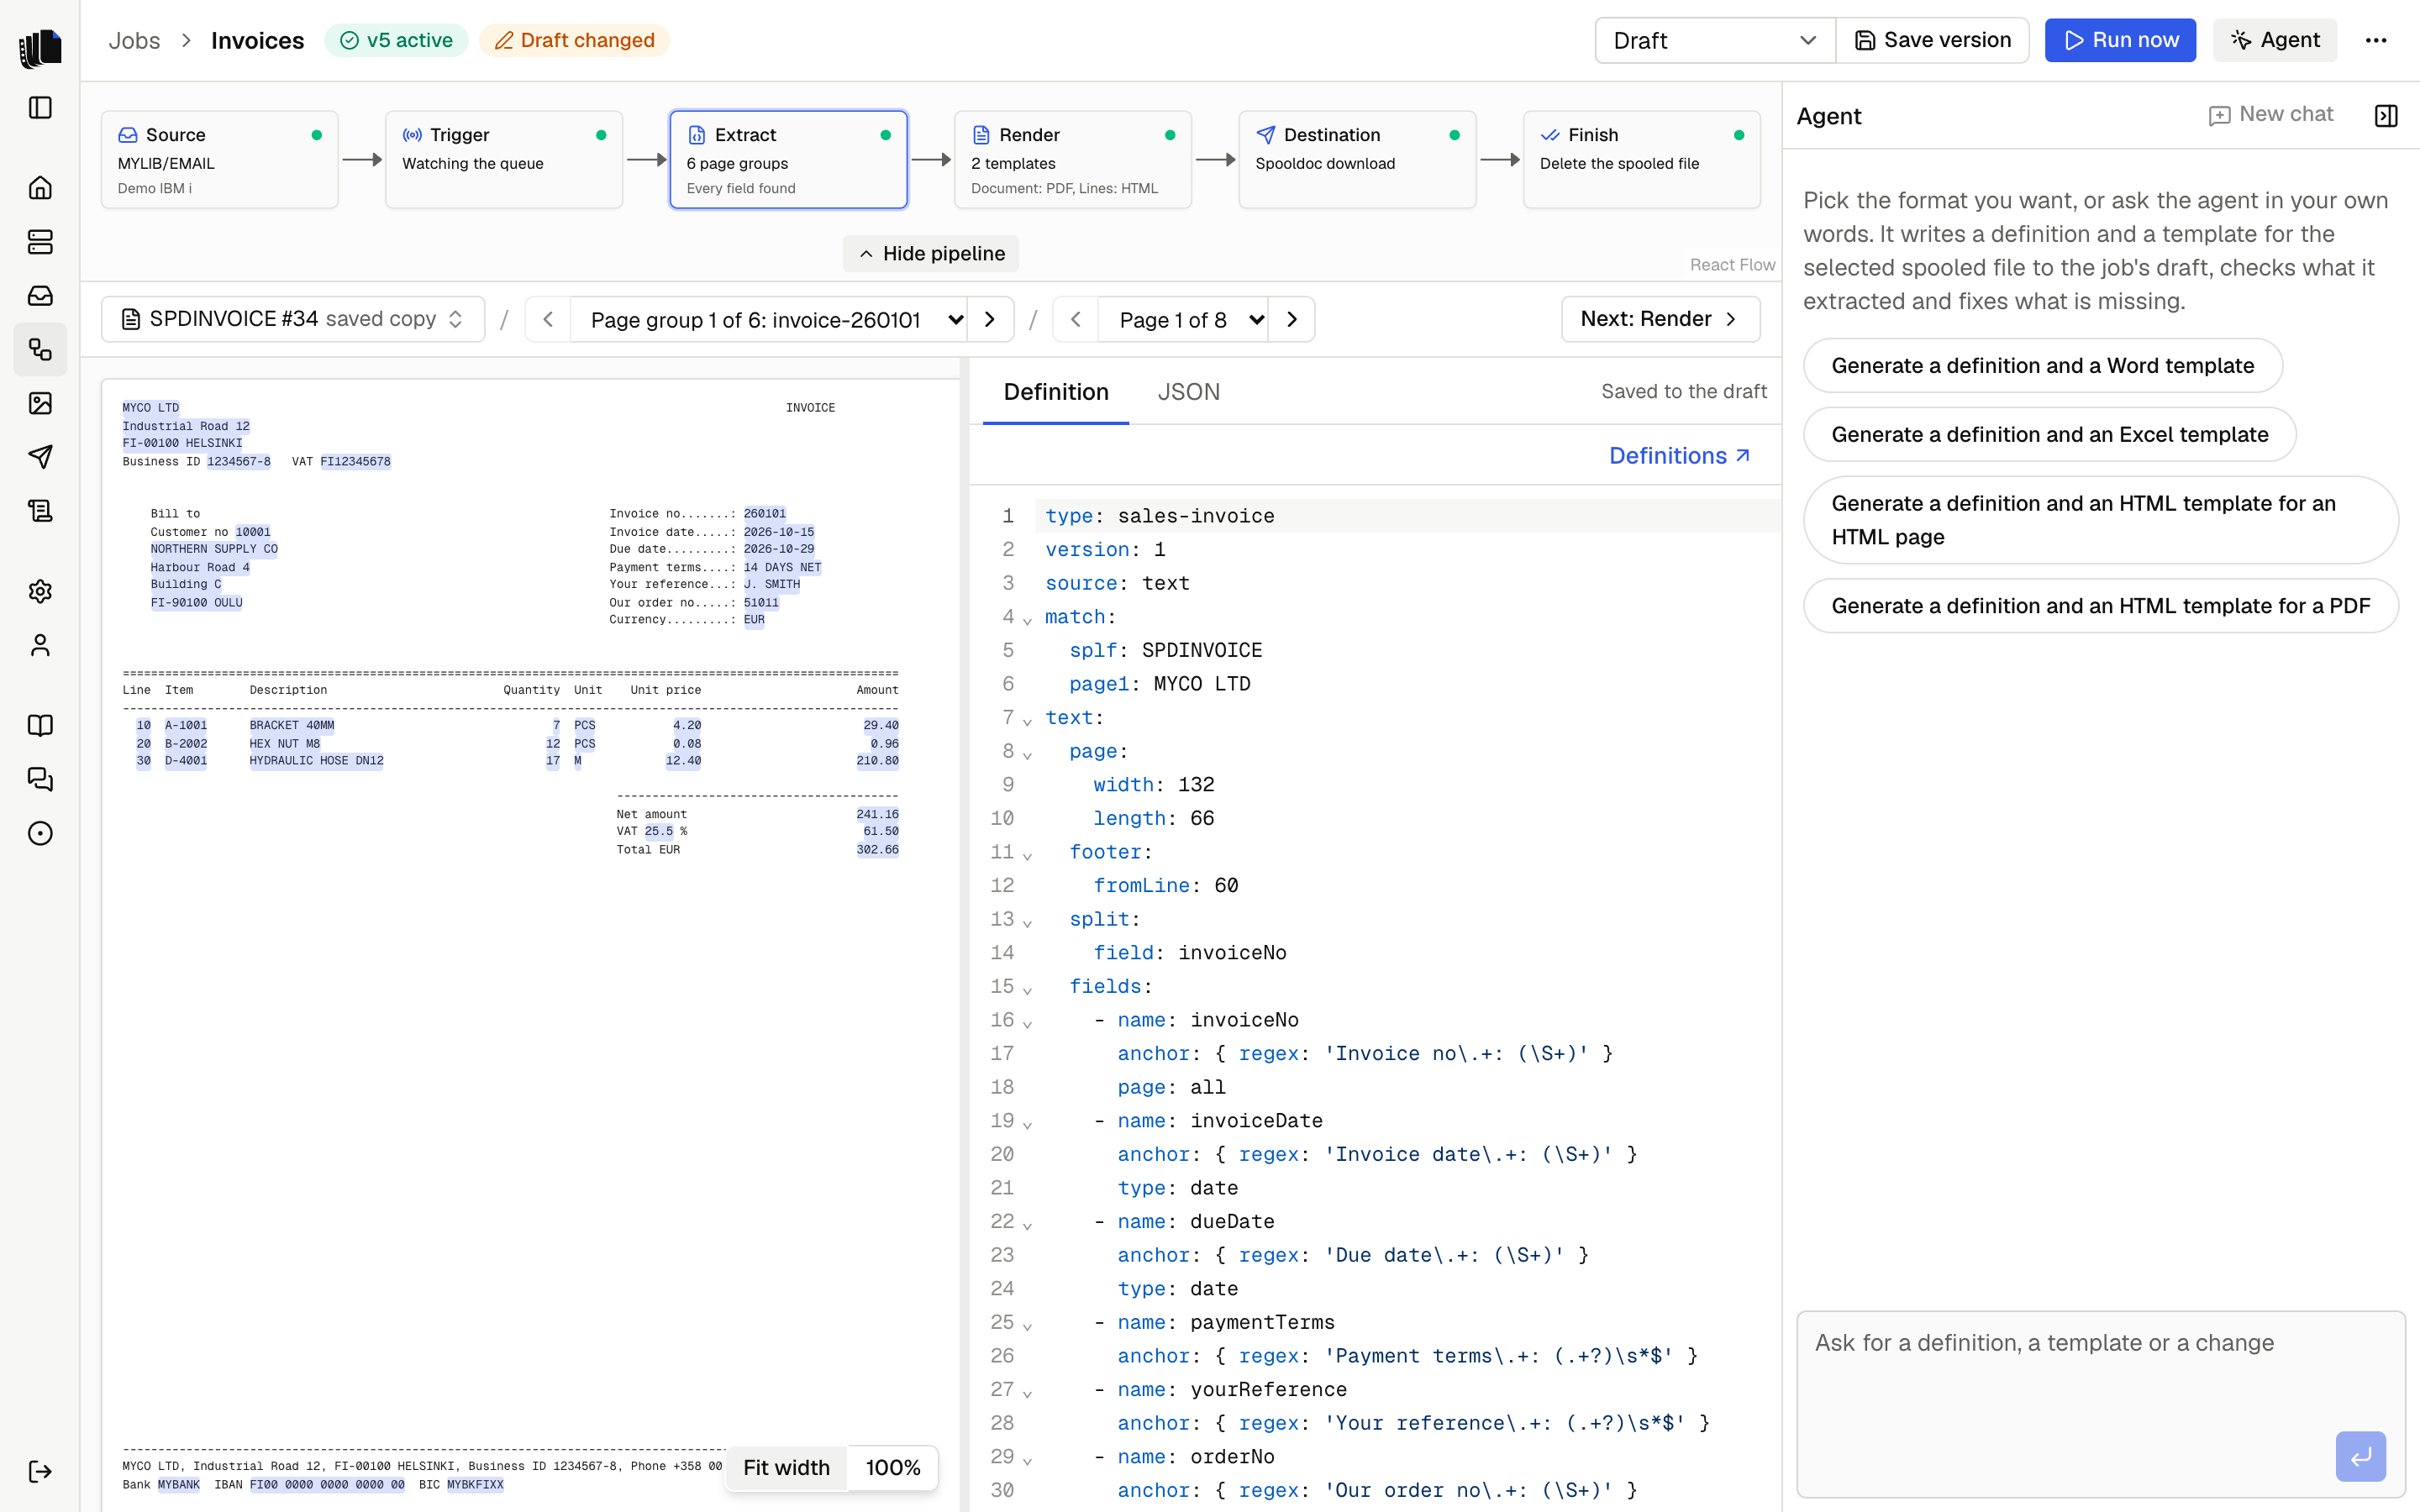Open the Page group 1 of 6 dropdown
The image size is (2420, 1512).
(x=768, y=319)
